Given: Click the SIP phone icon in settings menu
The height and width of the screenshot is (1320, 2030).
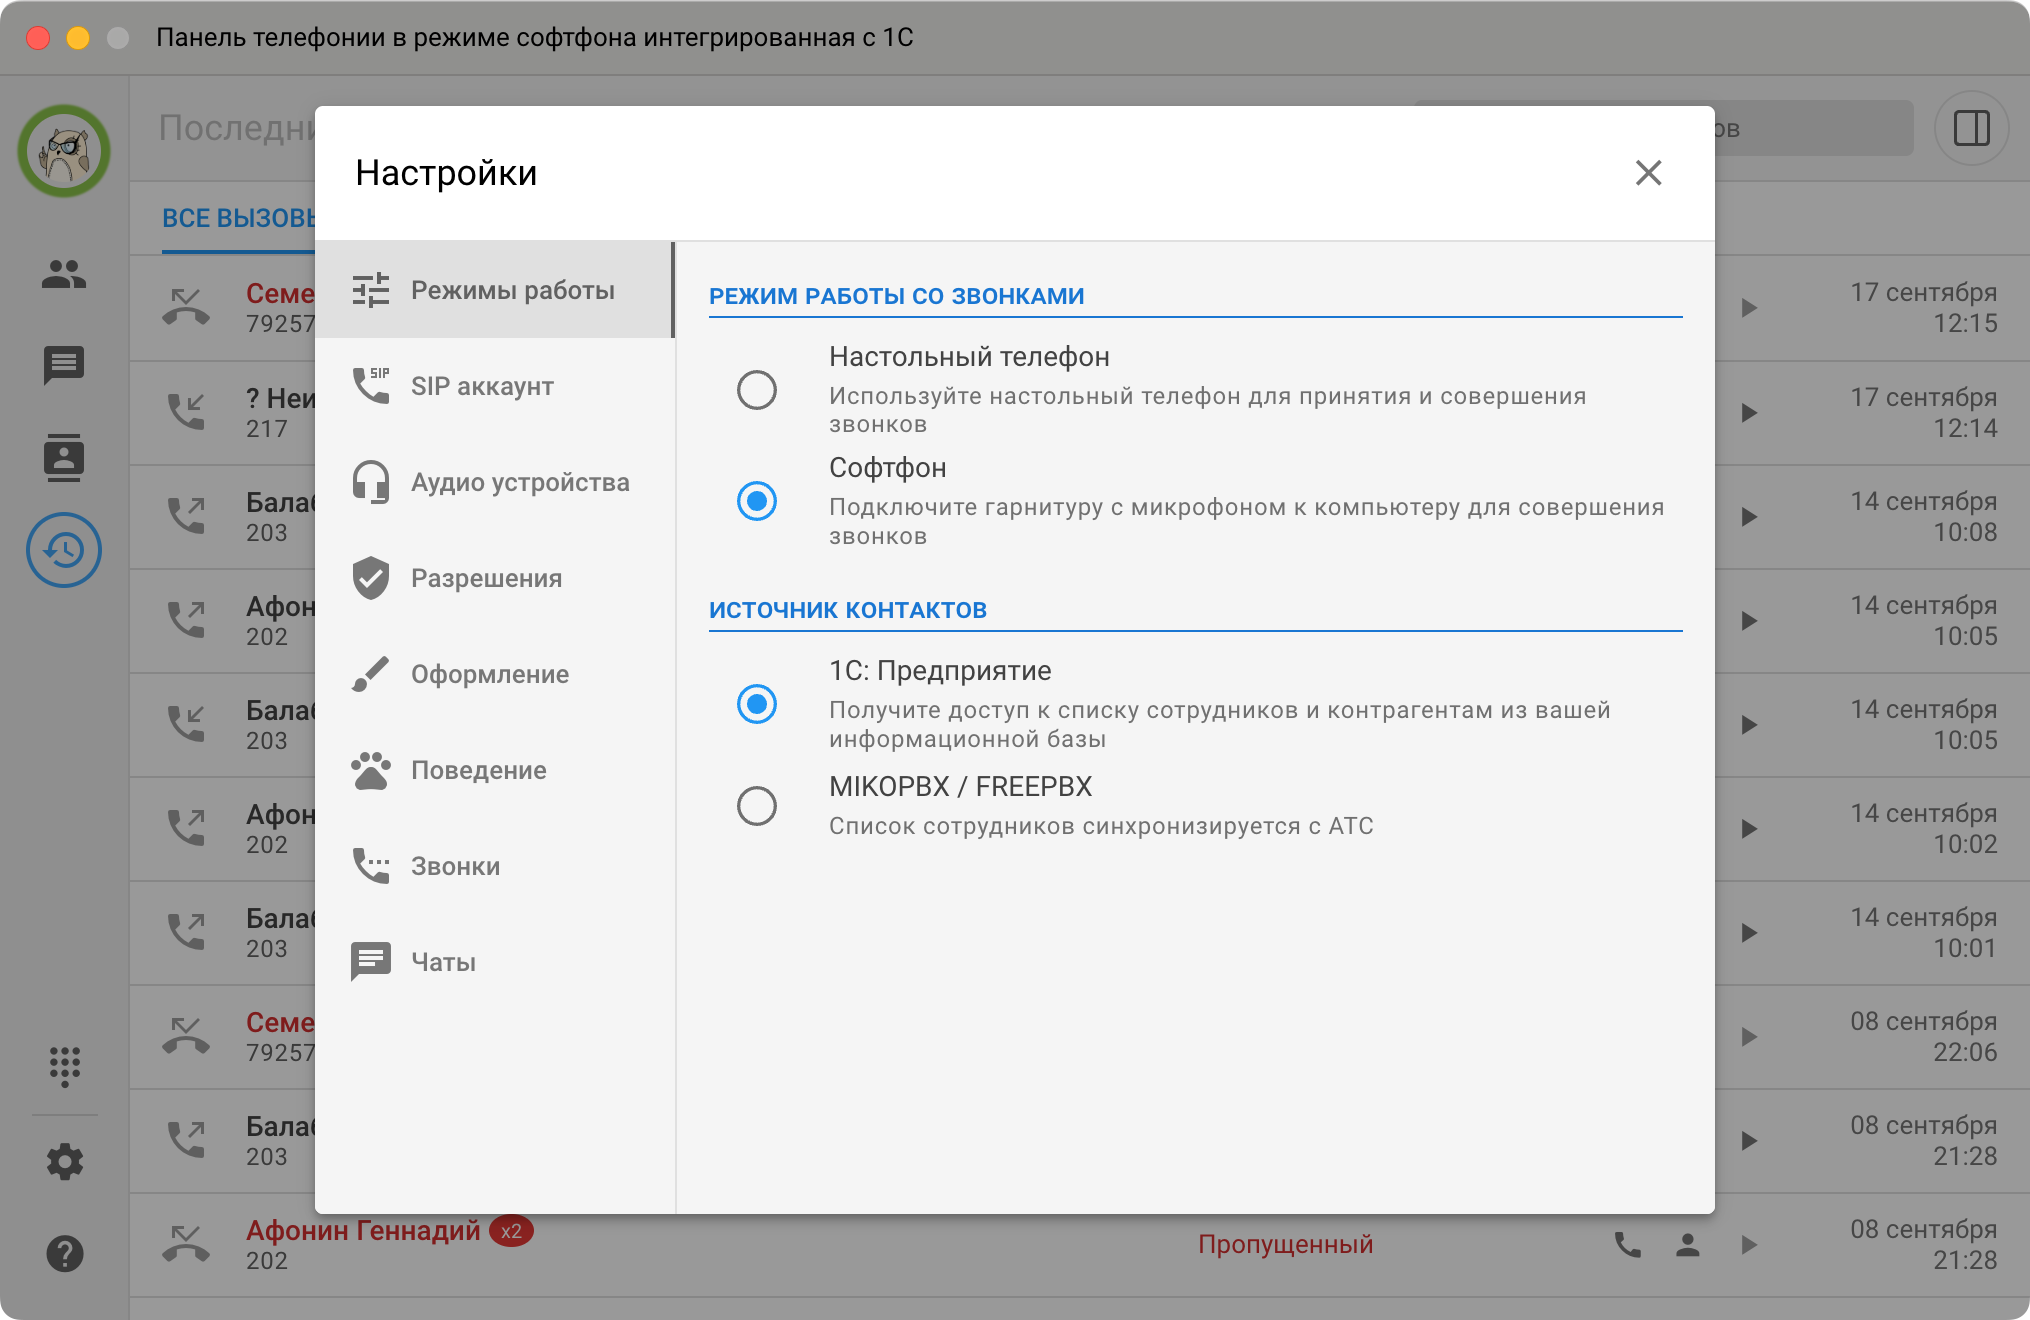Looking at the screenshot, I should [x=371, y=386].
